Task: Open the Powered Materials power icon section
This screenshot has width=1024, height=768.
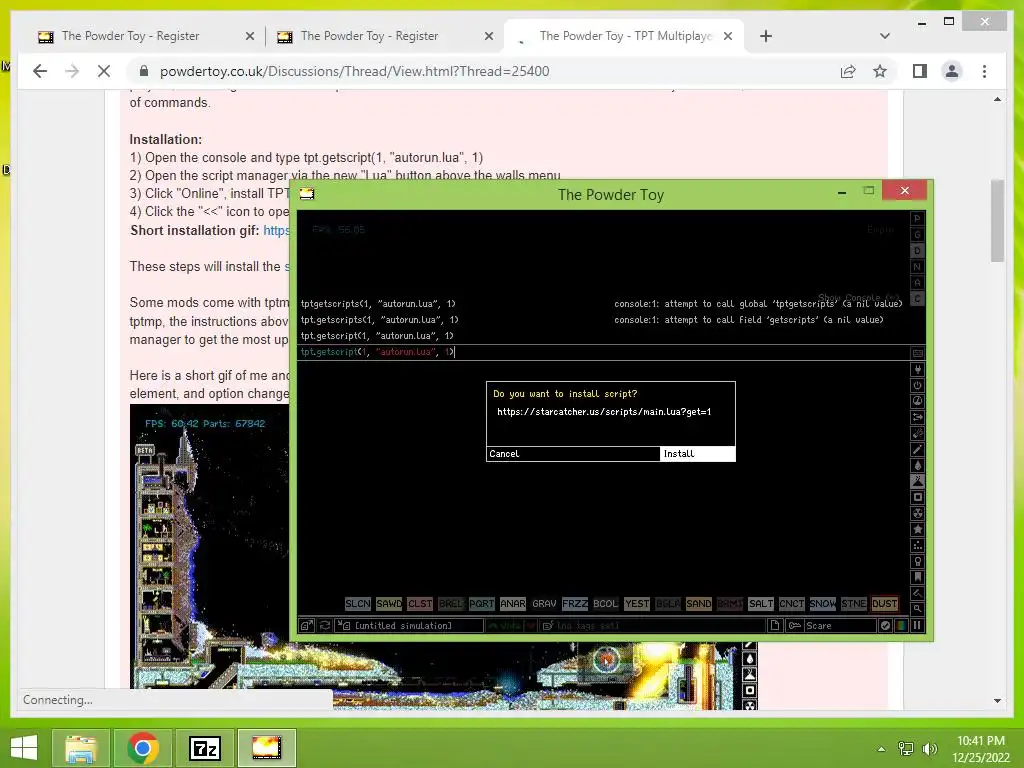Action: click(x=918, y=385)
